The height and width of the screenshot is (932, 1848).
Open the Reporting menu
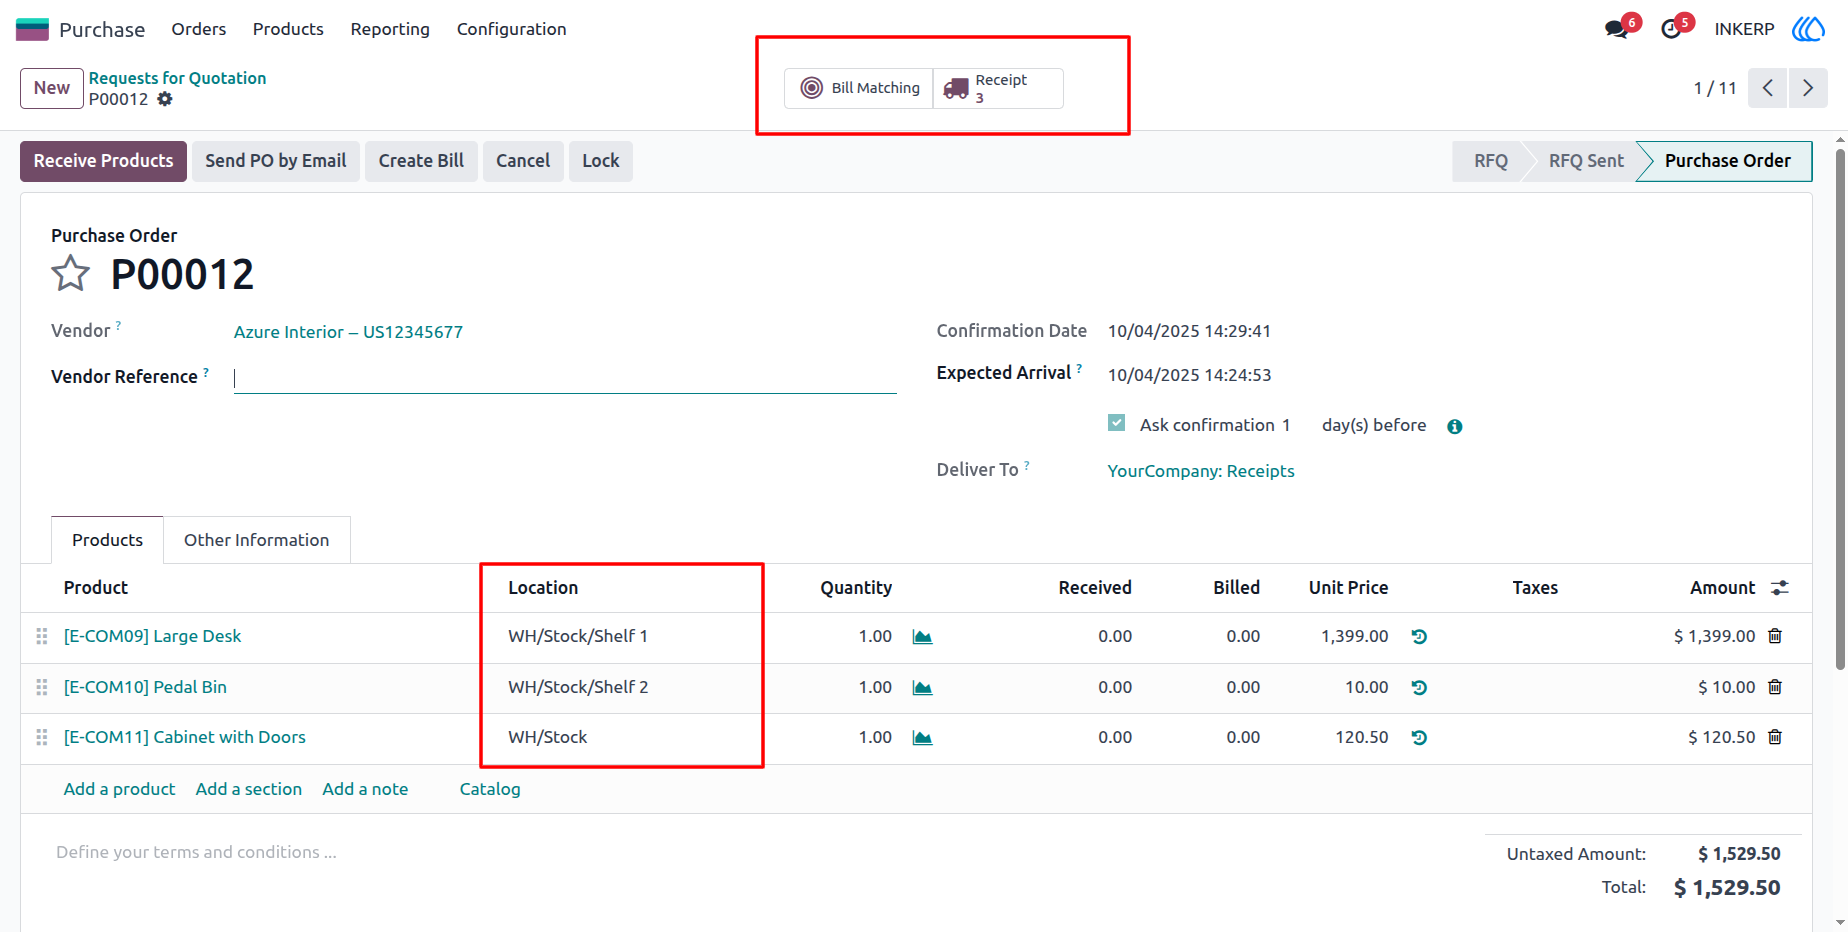[x=390, y=29]
